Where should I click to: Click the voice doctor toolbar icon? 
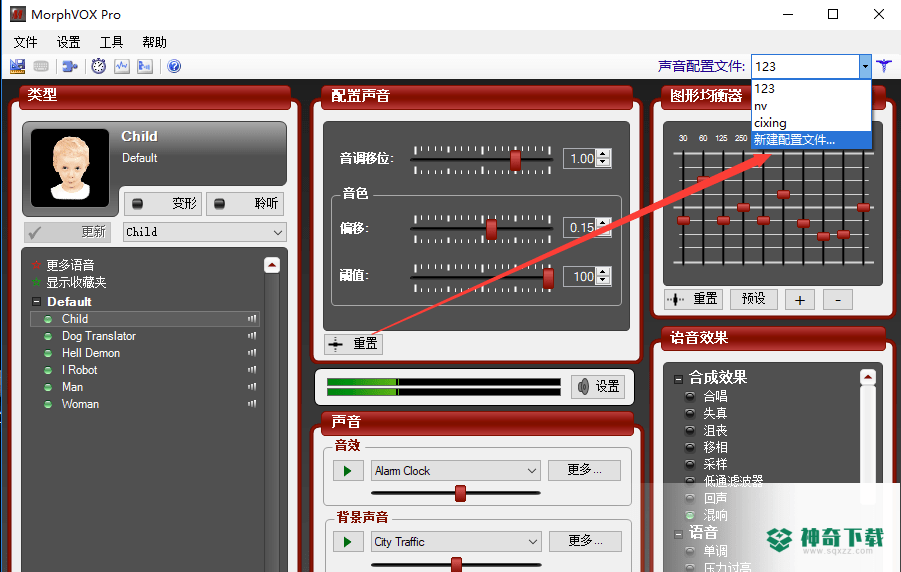pyautogui.click(x=145, y=67)
